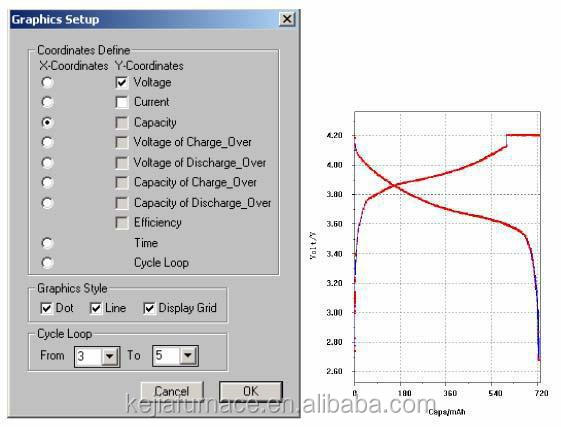Tick the Capacity Y-coordinate checkbox
561x427 pixels.
(122, 123)
